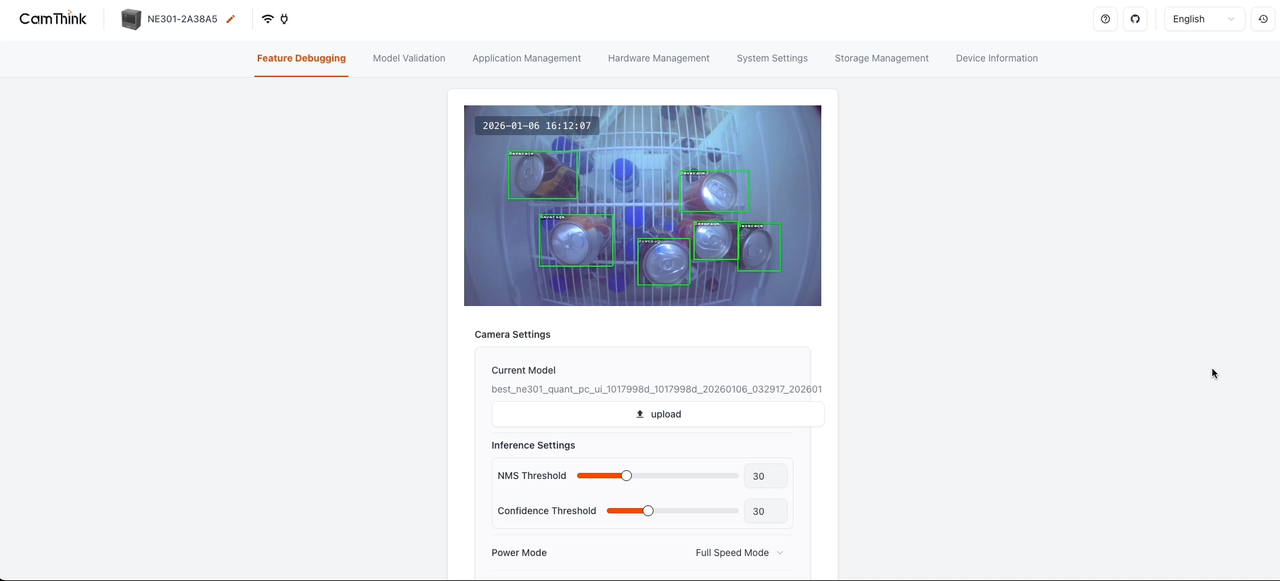Click the live camera preview image
The image size is (1280, 581).
[642, 205]
